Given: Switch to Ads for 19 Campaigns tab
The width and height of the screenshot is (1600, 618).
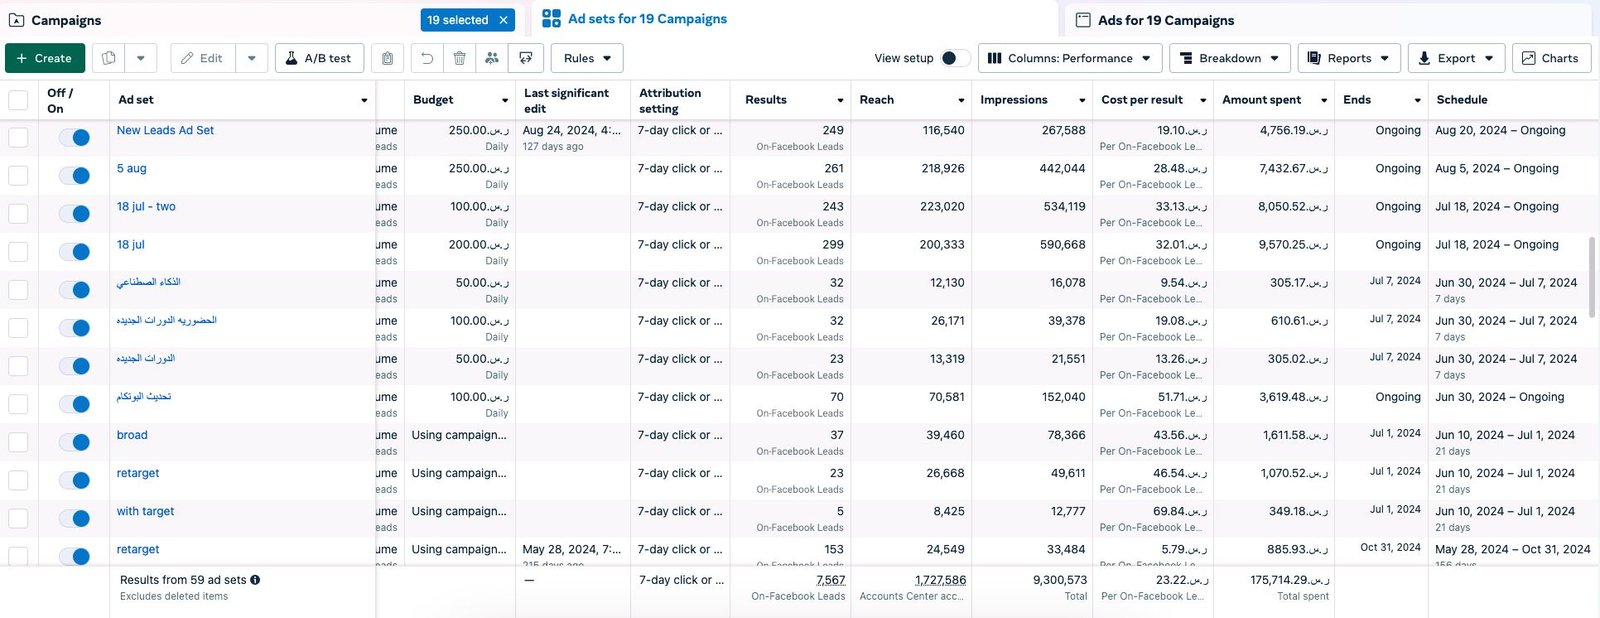Looking at the screenshot, I should pos(1165,20).
